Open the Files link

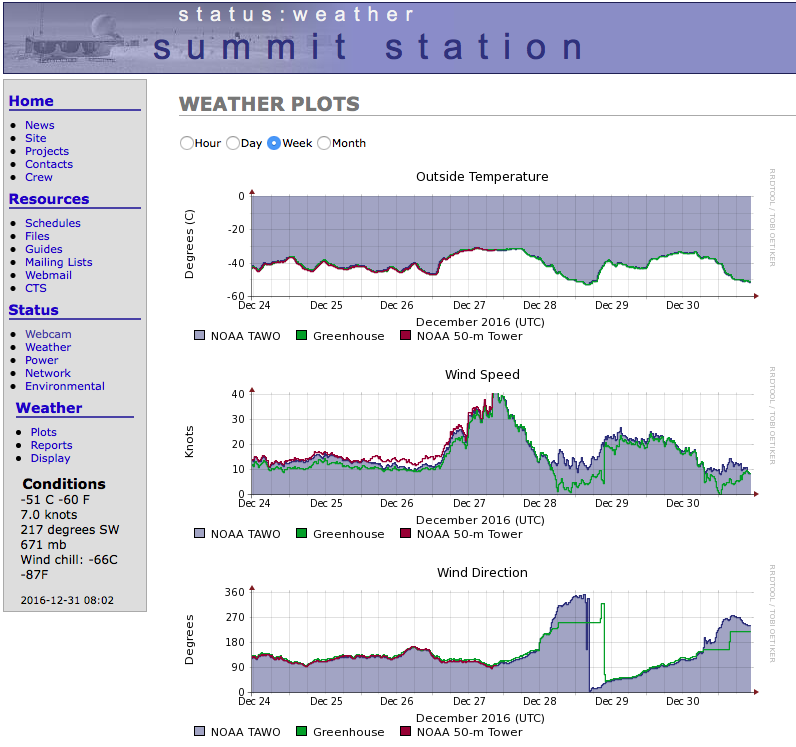pyautogui.click(x=37, y=236)
